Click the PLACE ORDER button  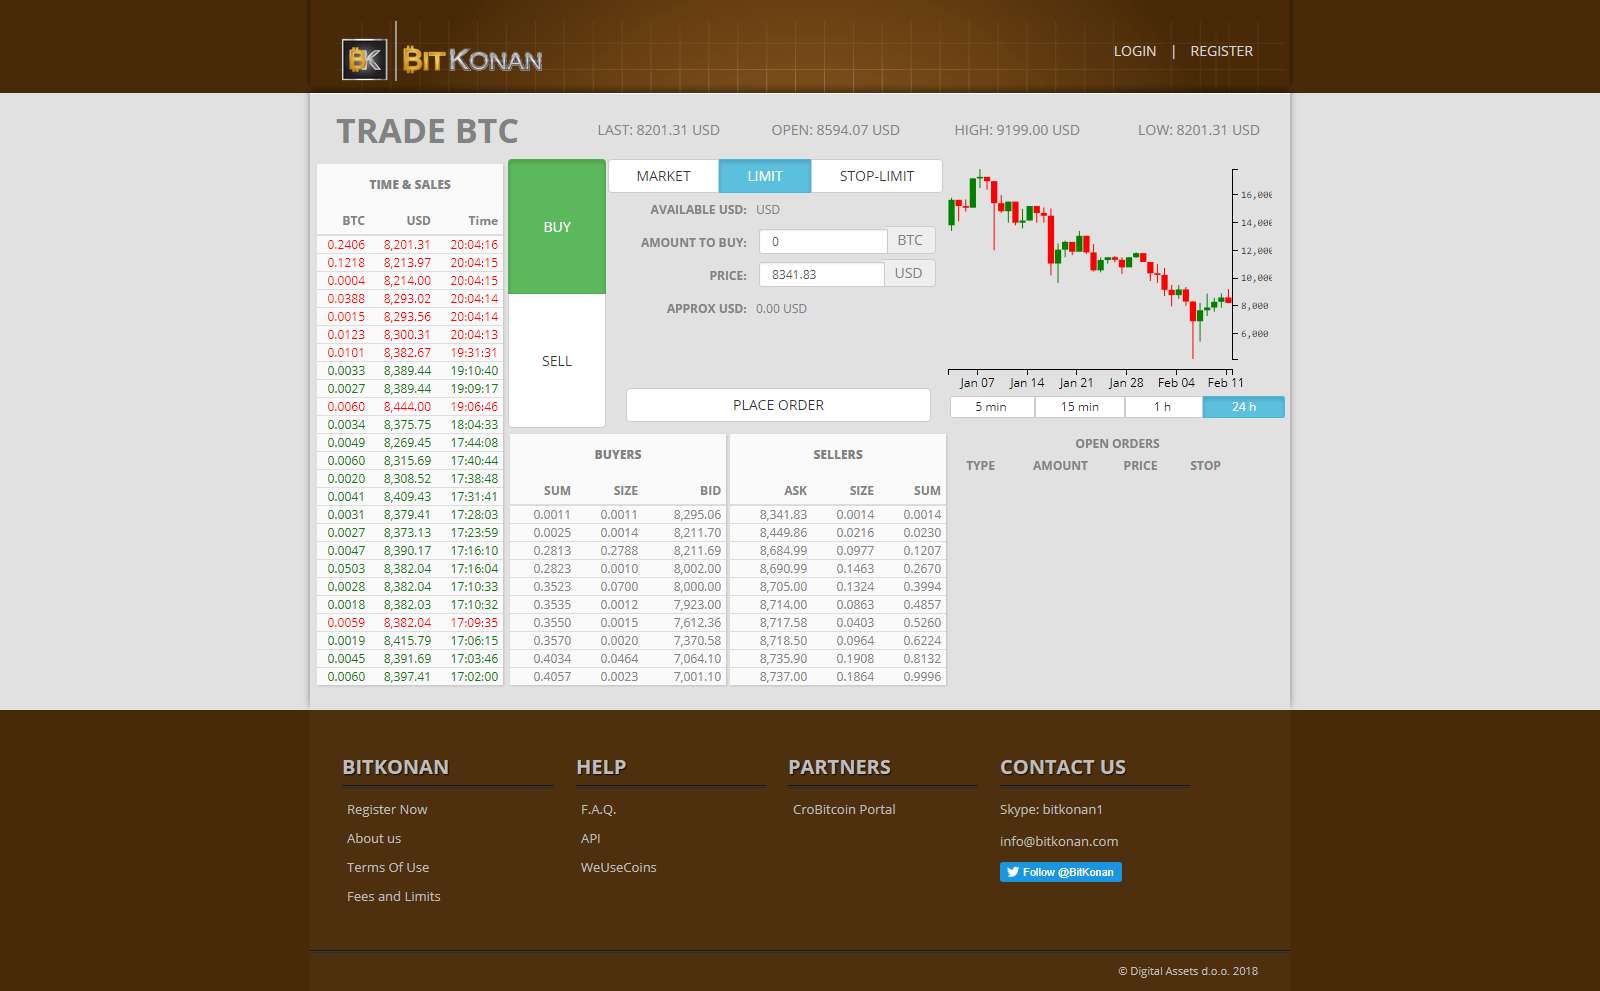pyautogui.click(x=778, y=405)
